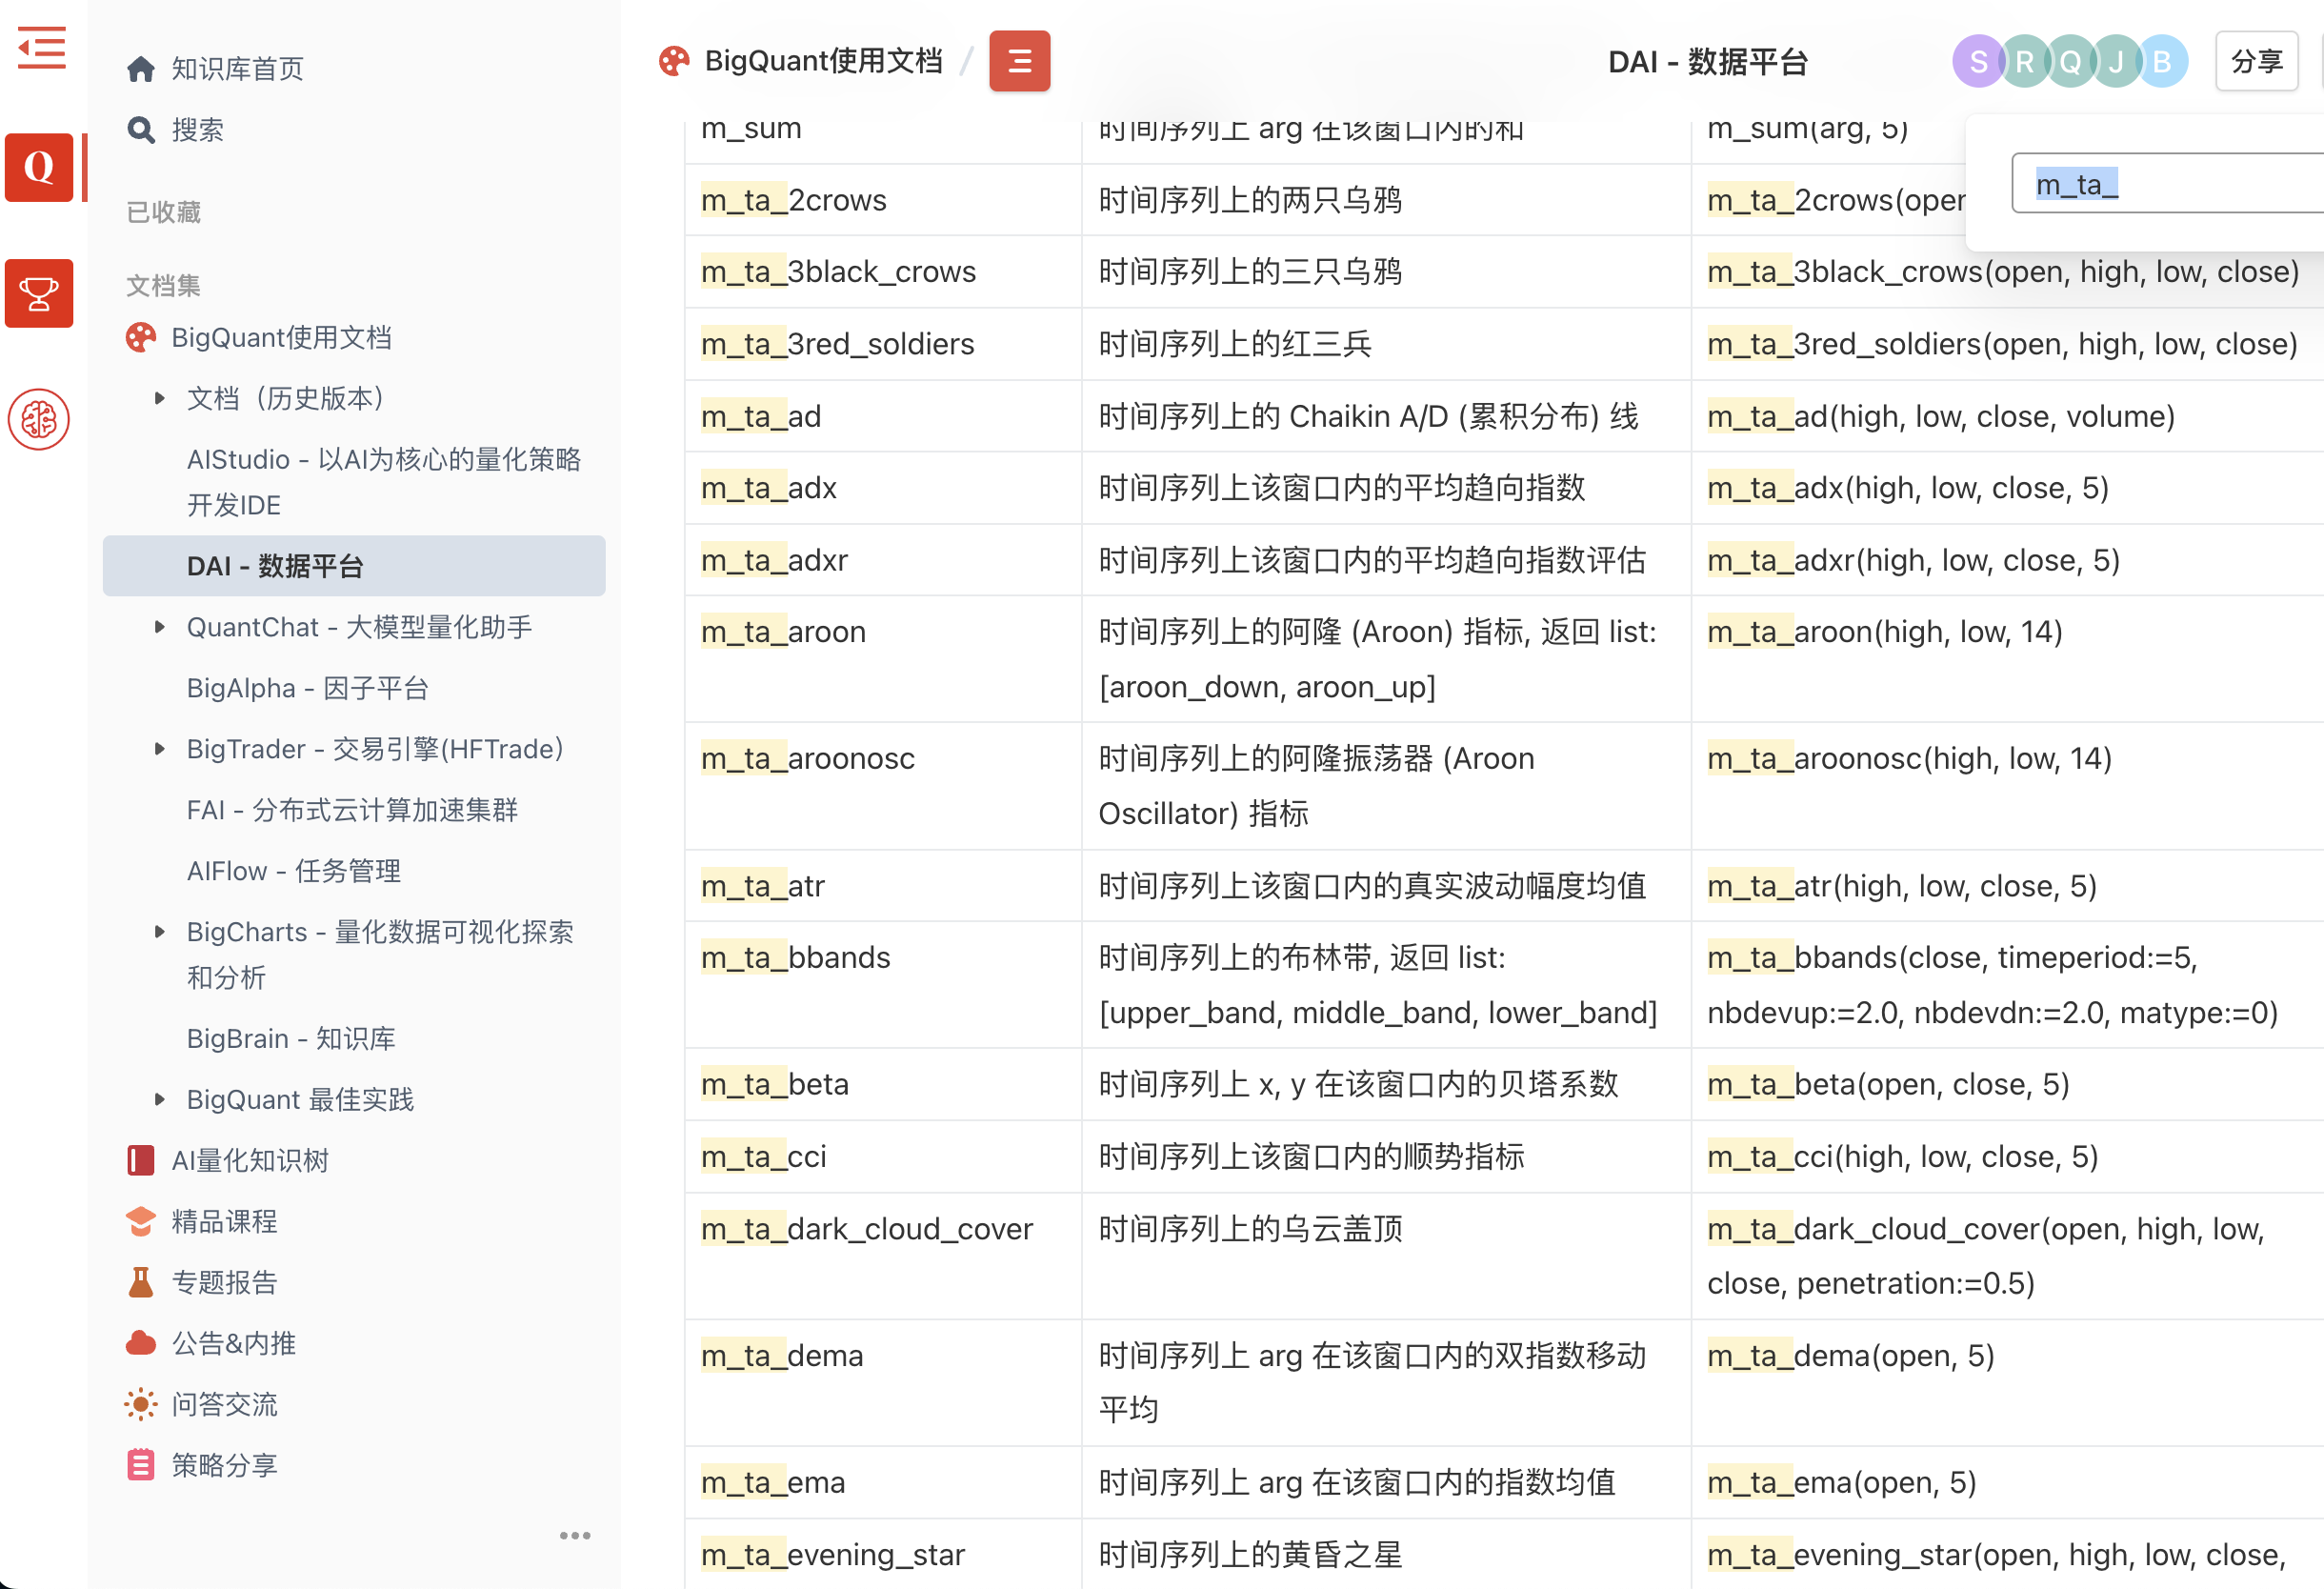Click the BigQuant palette icon in breadcrumb

click(674, 62)
